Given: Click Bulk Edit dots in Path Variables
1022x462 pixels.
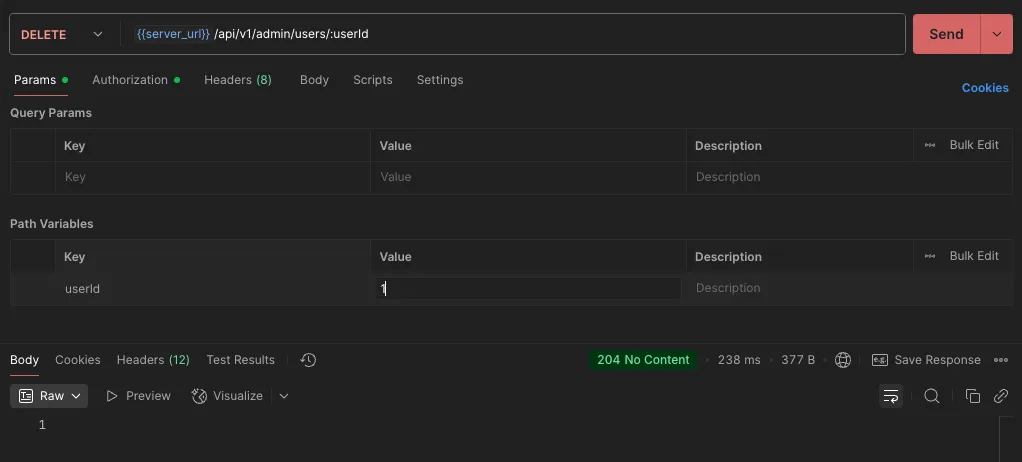Looking at the screenshot, I should pyautogui.click(x=930, y=256).
